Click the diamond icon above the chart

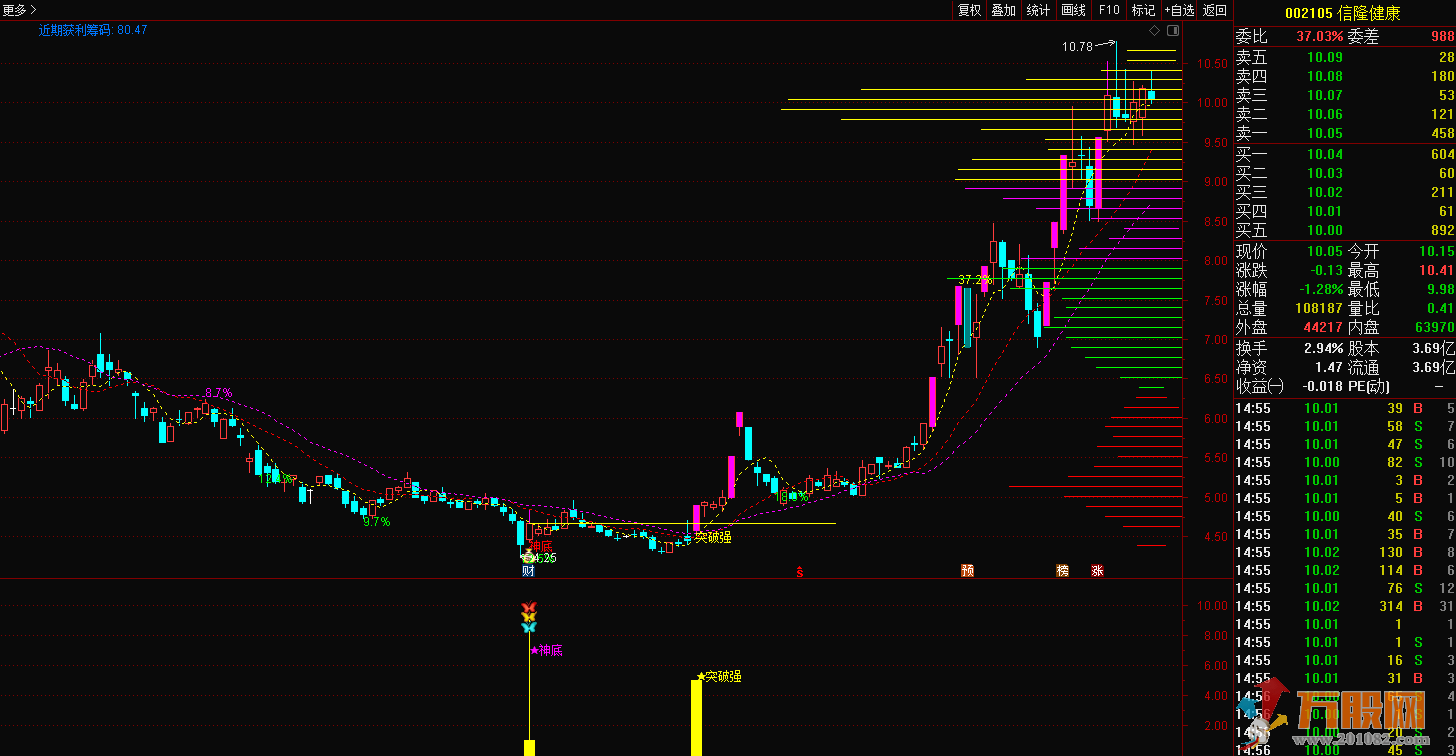(1154, 31)
